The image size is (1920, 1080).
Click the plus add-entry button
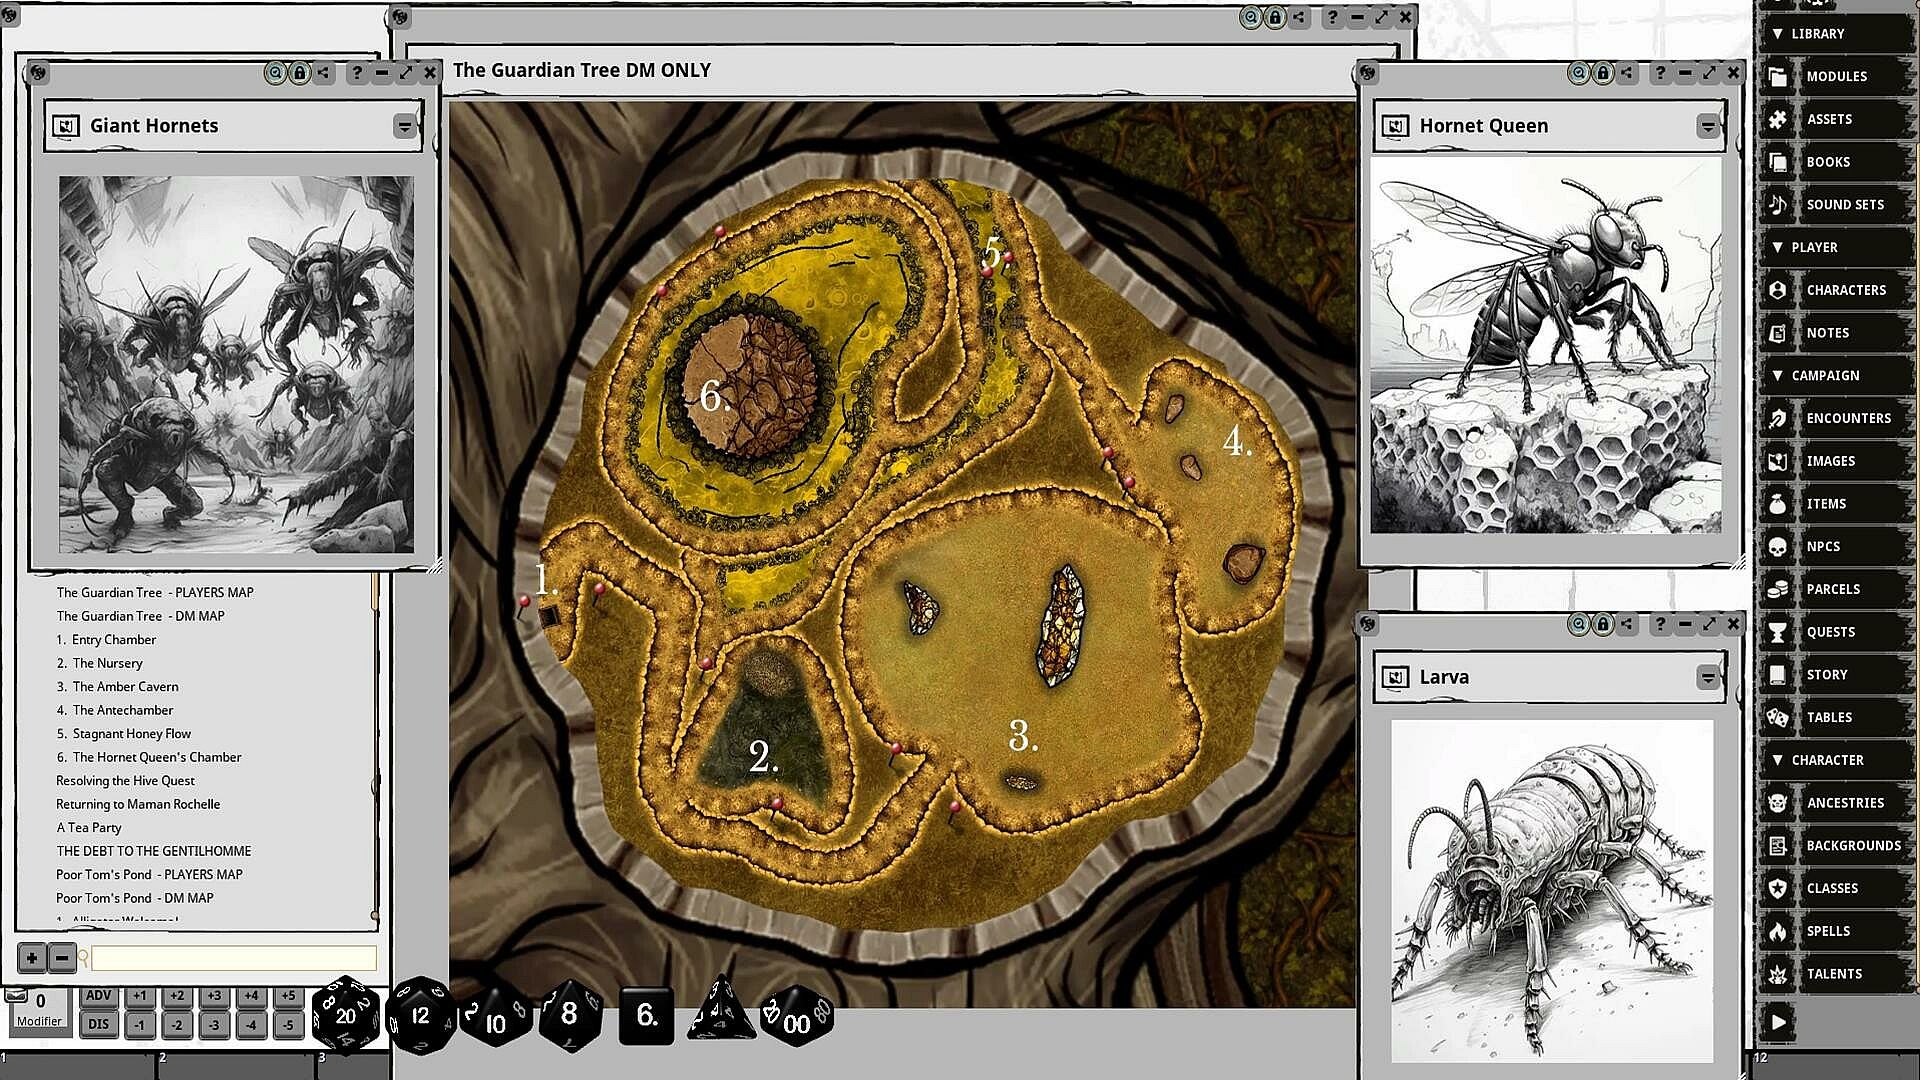32,958
